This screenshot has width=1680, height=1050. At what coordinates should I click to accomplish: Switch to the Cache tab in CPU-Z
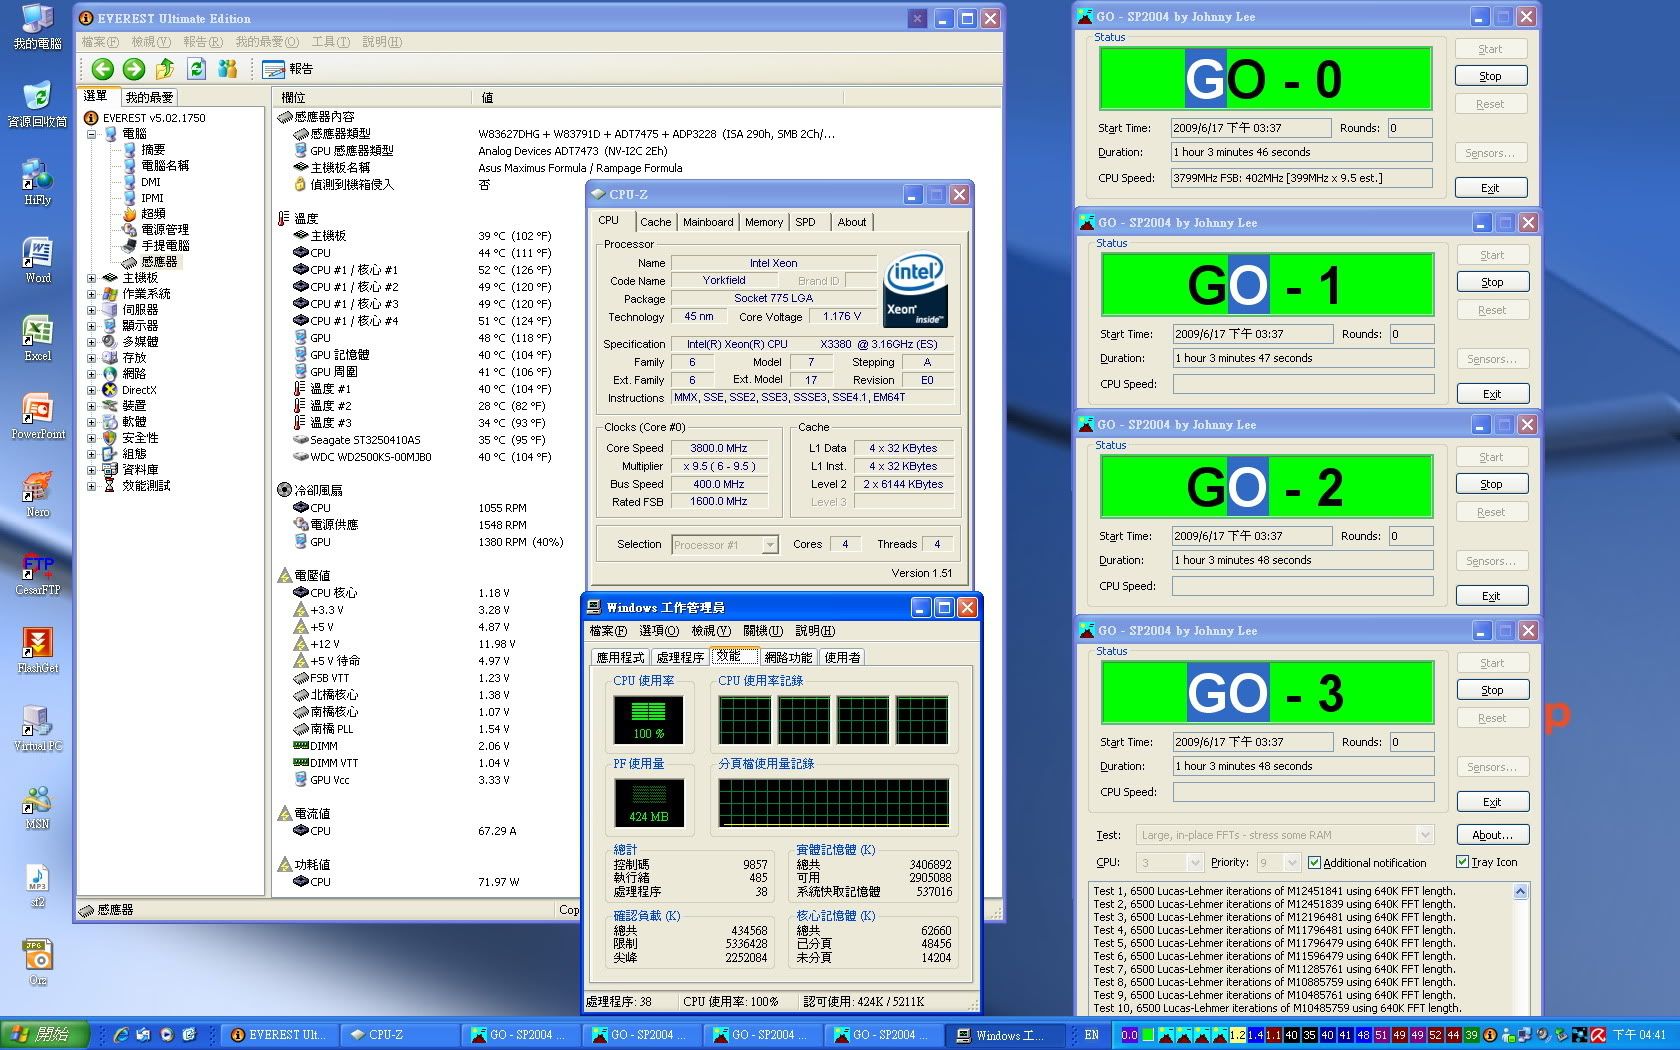tap(655, 222)
